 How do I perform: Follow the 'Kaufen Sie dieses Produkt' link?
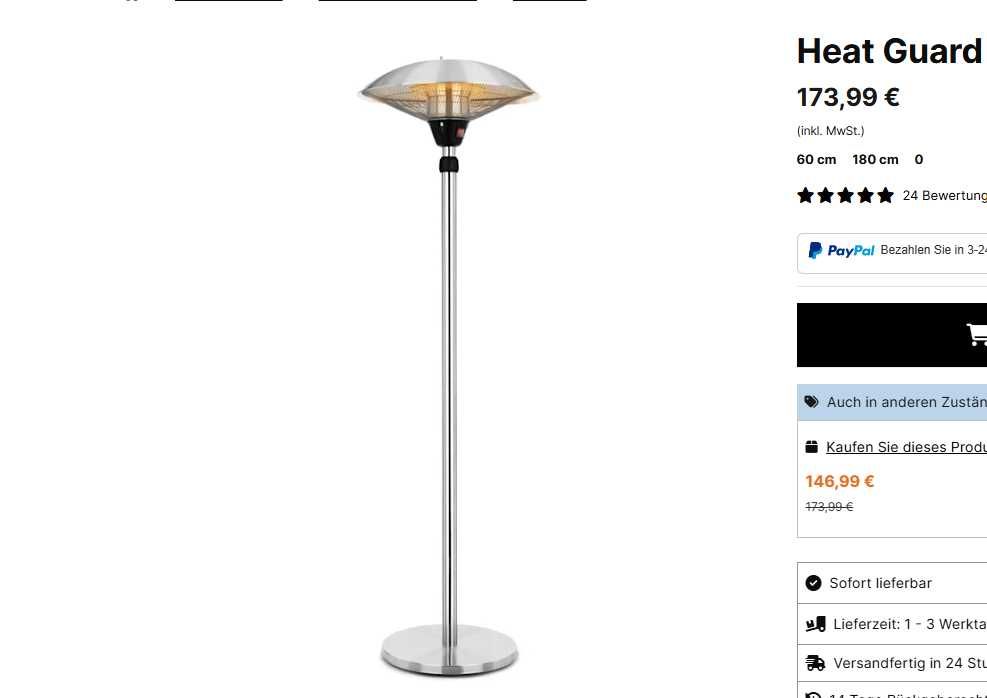click(906, 447)
